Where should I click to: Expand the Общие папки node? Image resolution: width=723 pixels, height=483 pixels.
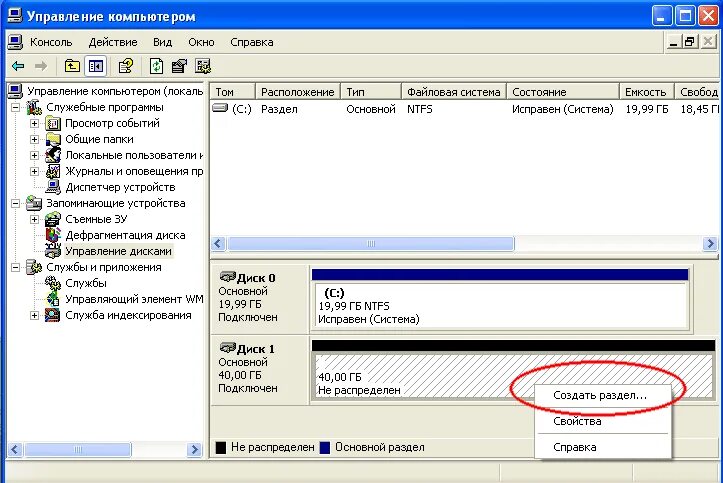34,139
